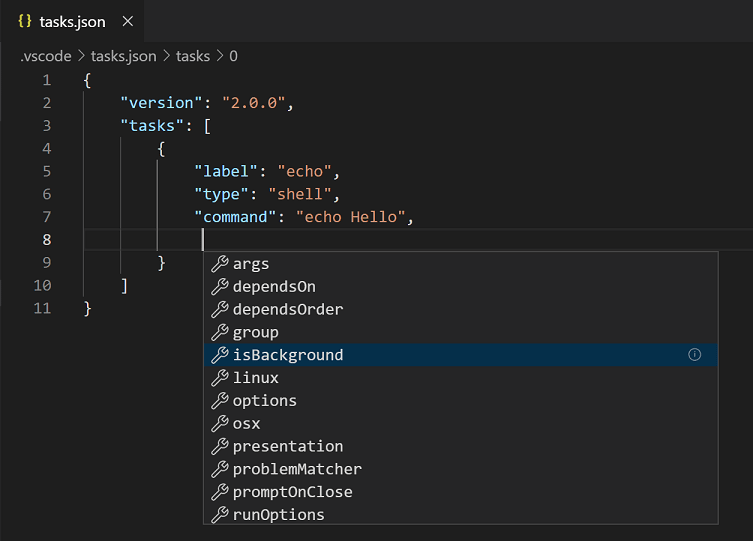The width and height of the screenshot is (753, 541).
Task: Click the wrench icon beside args
Action: tap(220, 264)
